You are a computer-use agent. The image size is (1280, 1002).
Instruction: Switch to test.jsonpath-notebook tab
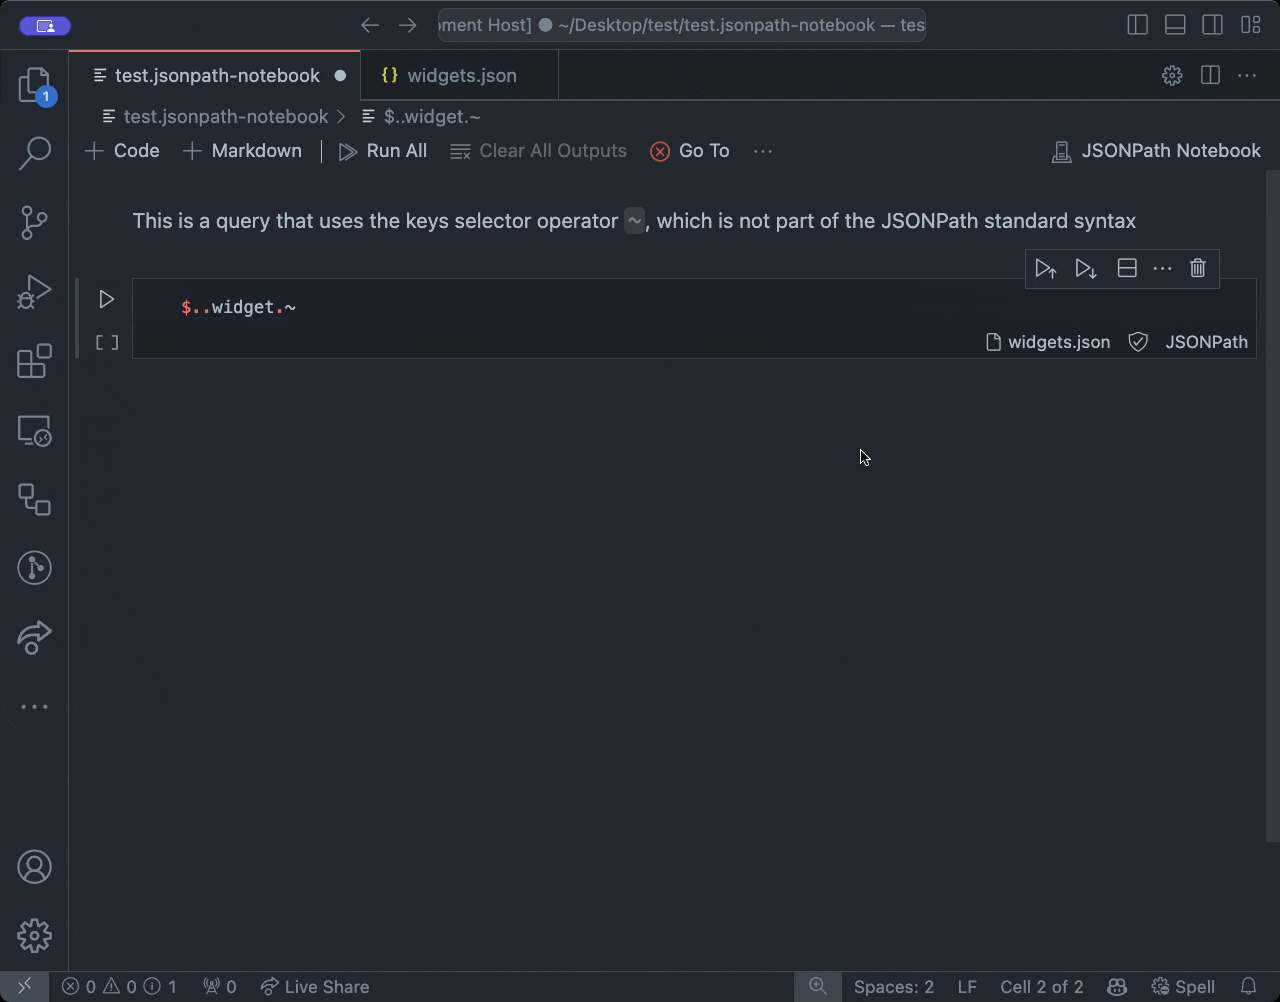pyautogui.click(x=215, y=75)
